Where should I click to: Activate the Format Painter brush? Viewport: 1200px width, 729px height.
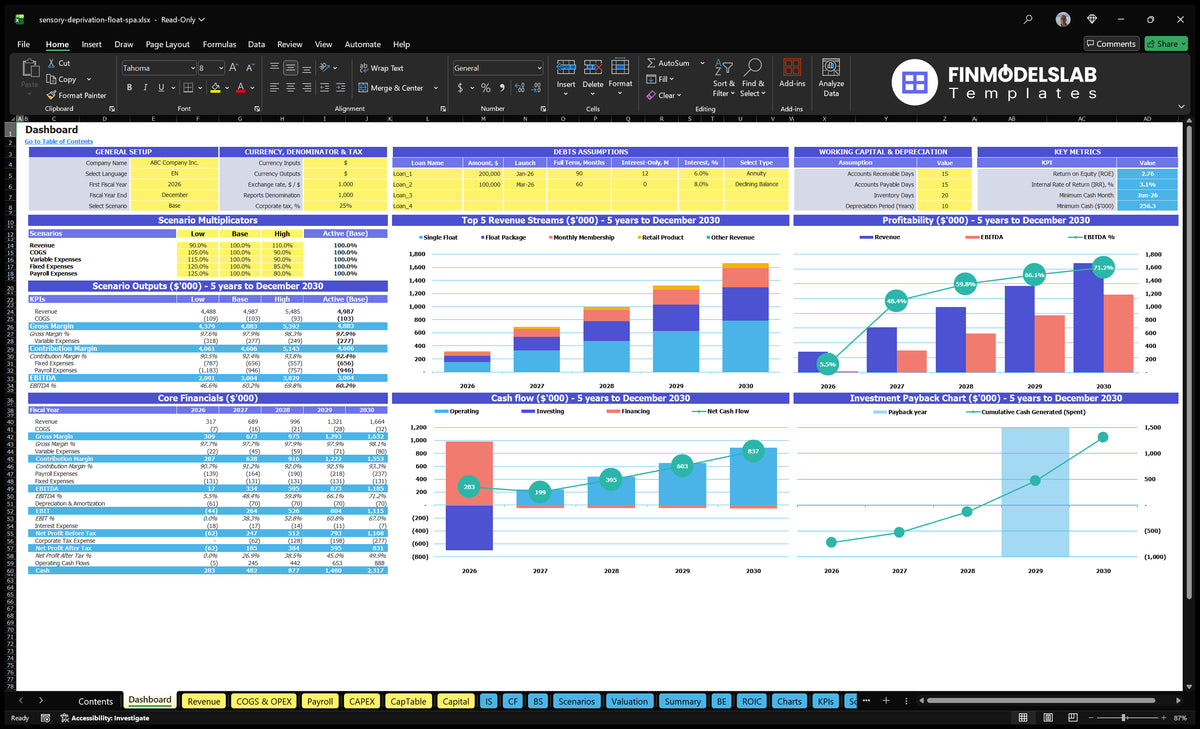51,95
